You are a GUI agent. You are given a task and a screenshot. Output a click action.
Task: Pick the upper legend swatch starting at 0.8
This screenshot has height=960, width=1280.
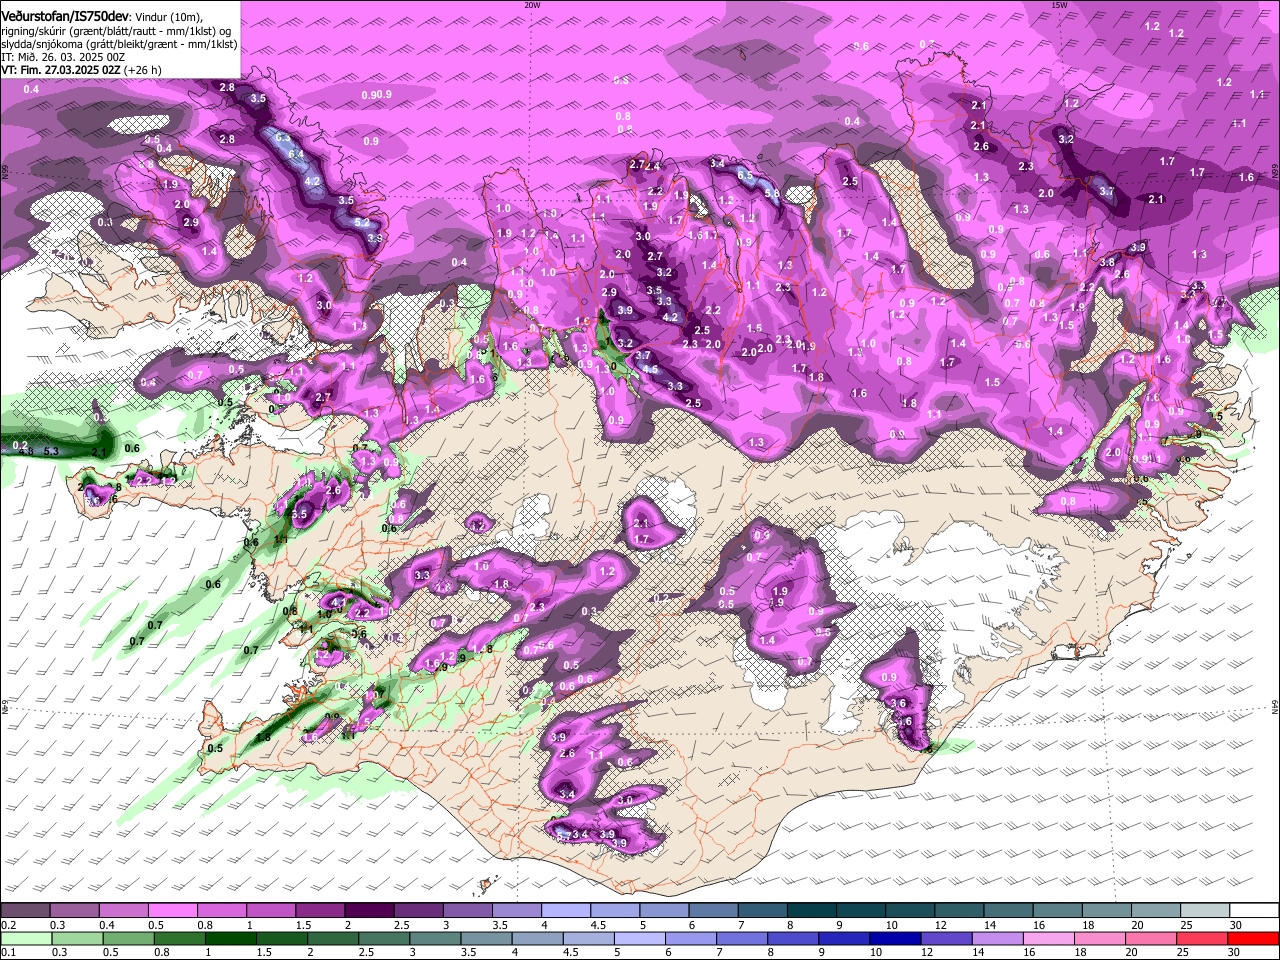click(x=221, y=910)
